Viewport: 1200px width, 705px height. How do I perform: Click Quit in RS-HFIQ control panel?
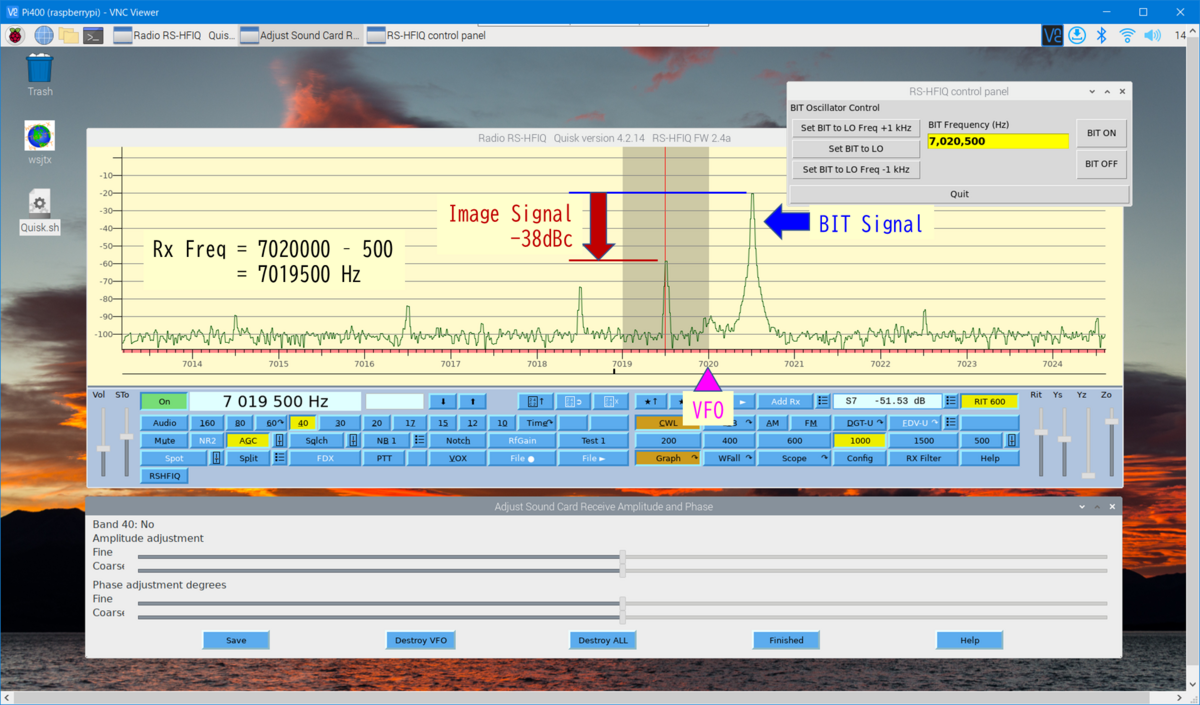[959, 194]
